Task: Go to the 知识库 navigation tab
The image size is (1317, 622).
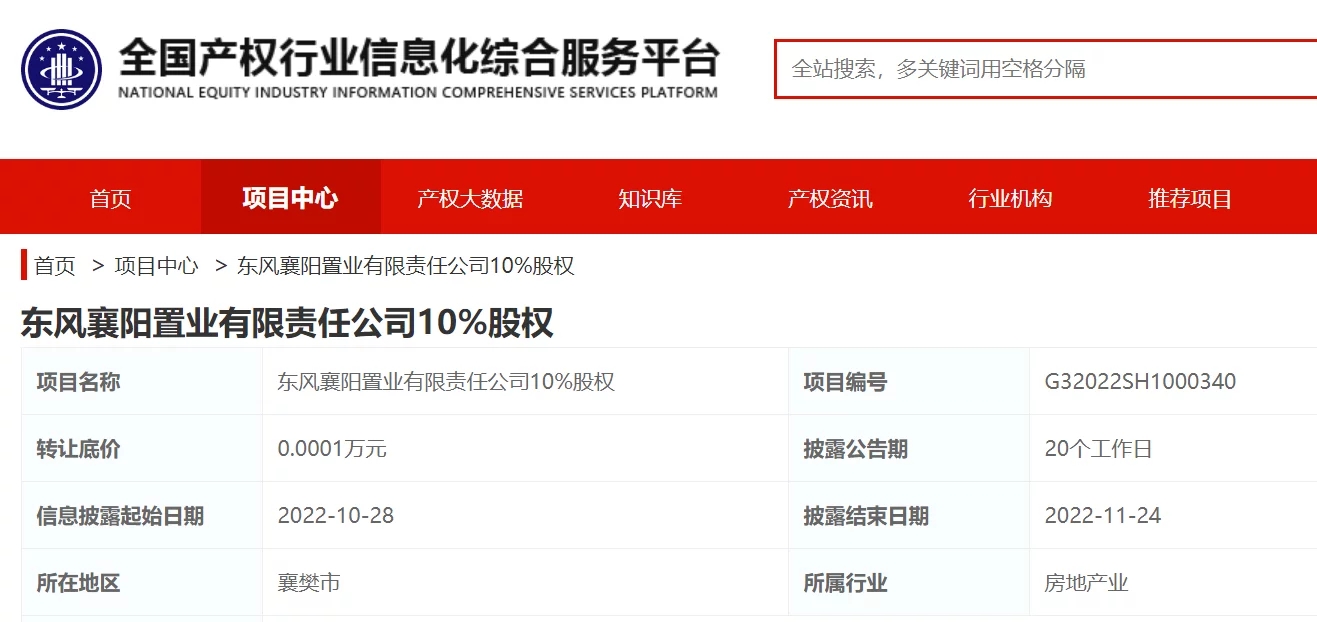Action: pos(650,198)
